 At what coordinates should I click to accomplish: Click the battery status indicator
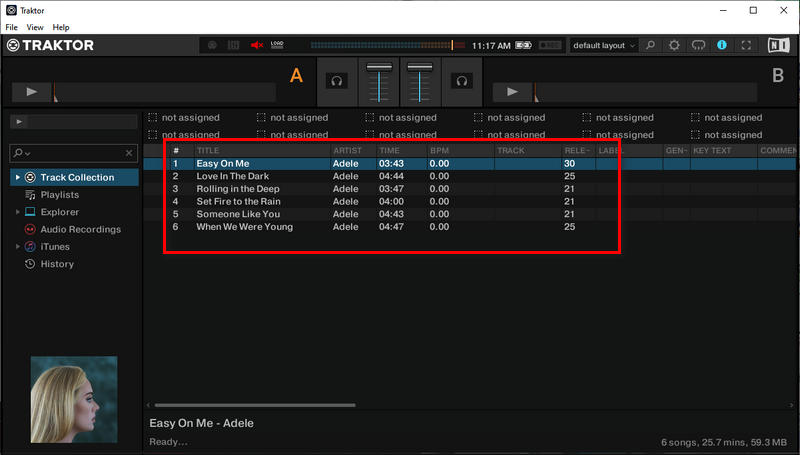[x=523, y=45]
